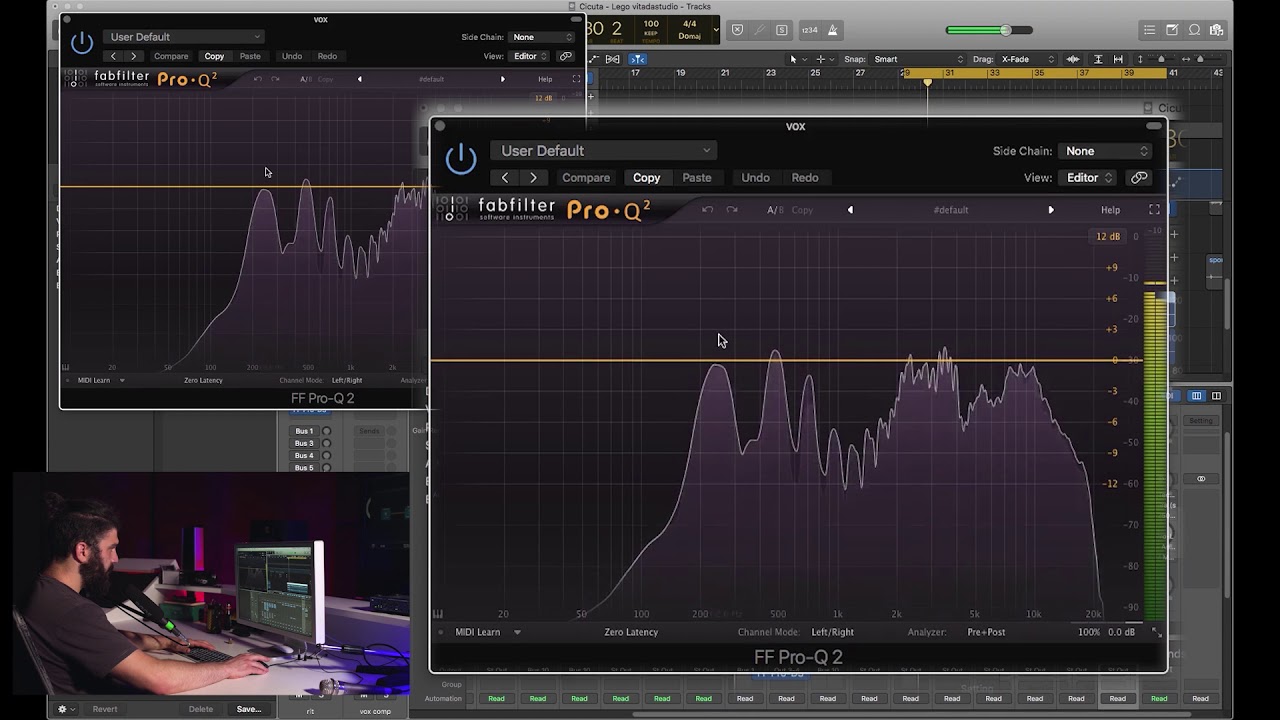Enable MIDI Learn in the background Pro-Q 2 window
Image resolution: width=1280 pixels, height=720 pixels.
[94, 380]
